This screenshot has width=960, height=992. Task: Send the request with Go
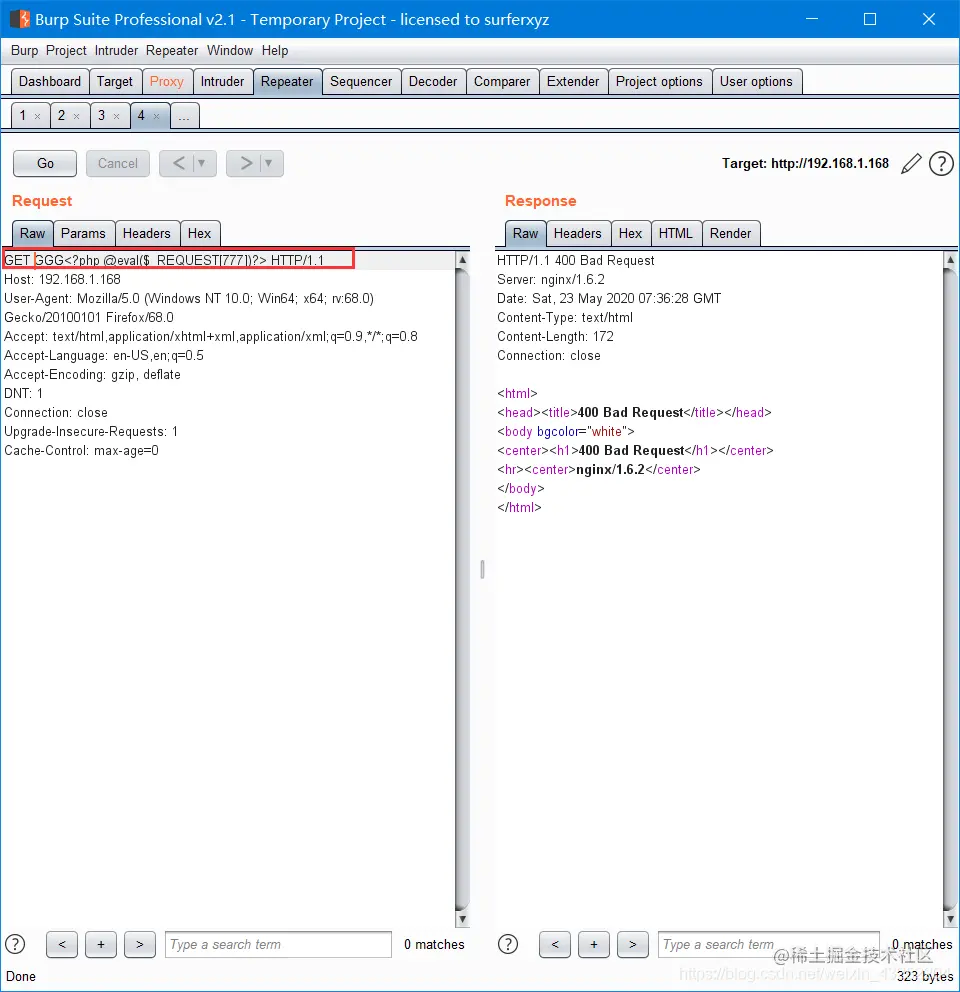coord(45,164)
